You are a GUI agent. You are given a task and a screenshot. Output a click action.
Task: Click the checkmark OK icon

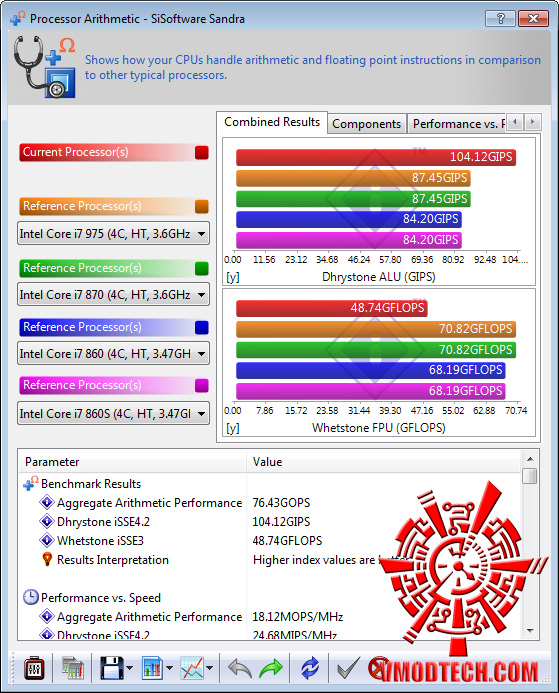pyautogui.click(x=348, y=668)
